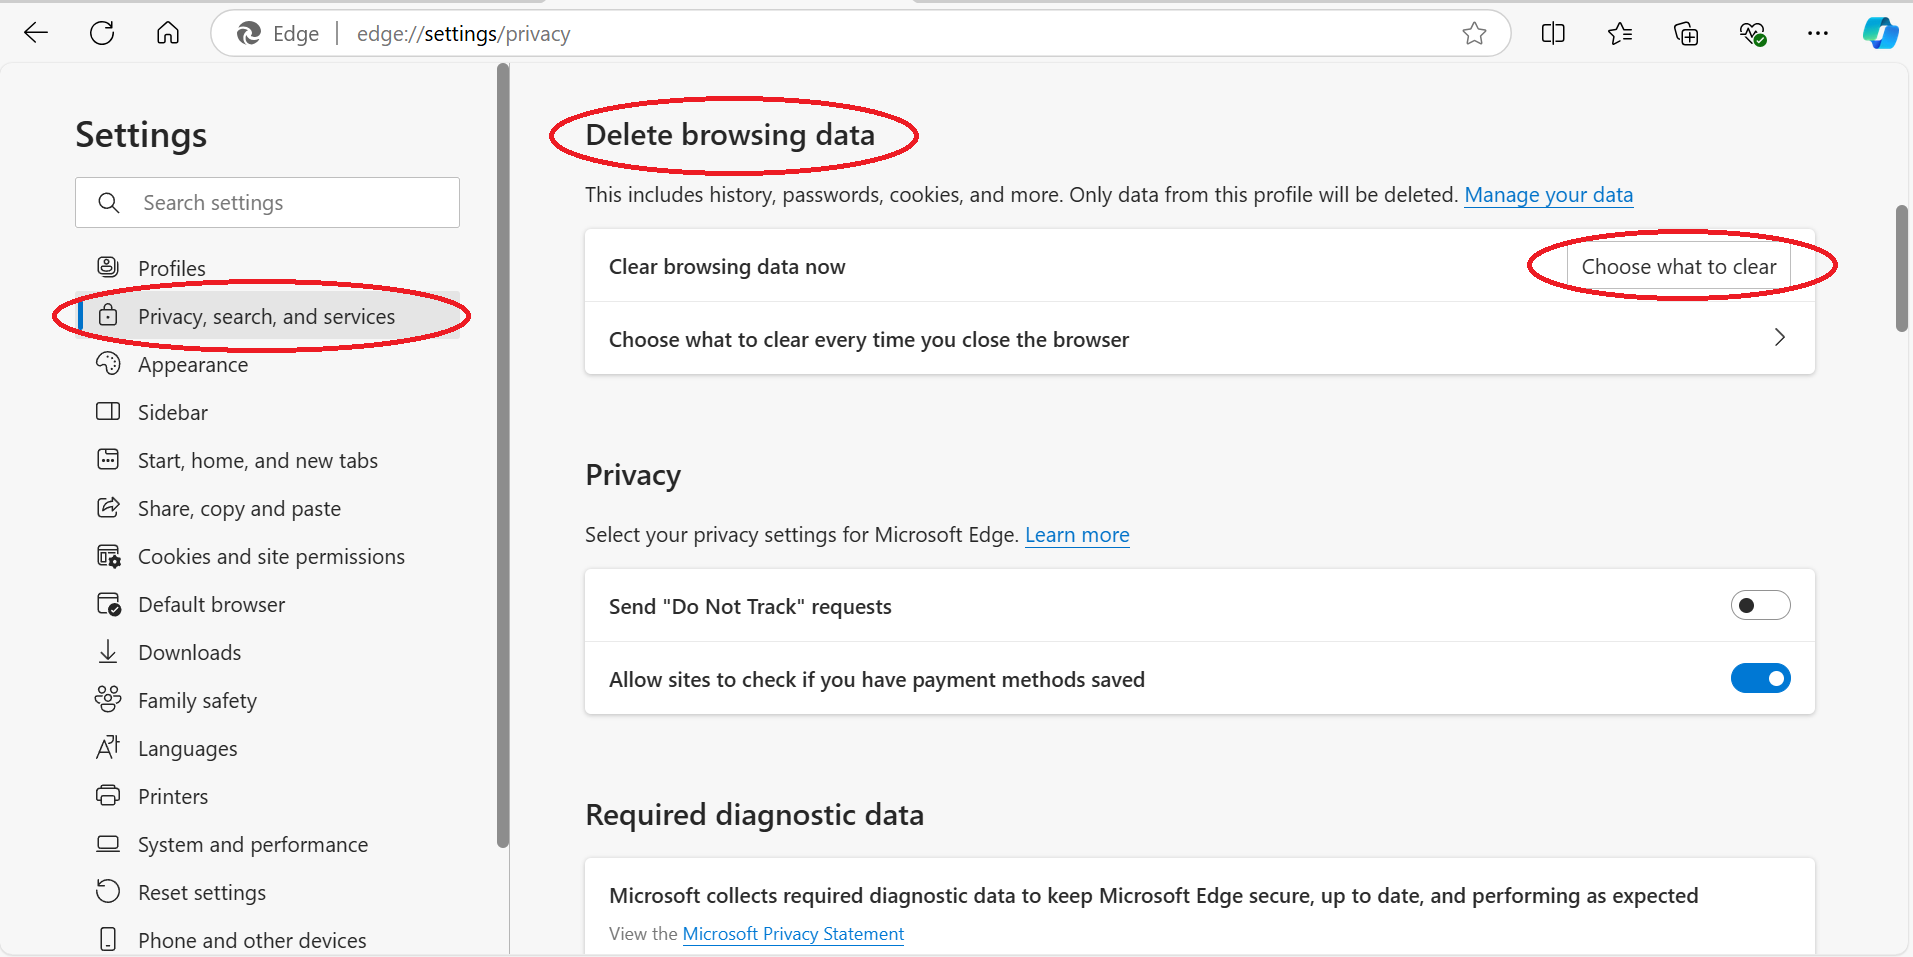Viewport: 1913px width, 957px height.
Task: Click the Share, copy and paste icon
Action: click(x=108, y=507)
